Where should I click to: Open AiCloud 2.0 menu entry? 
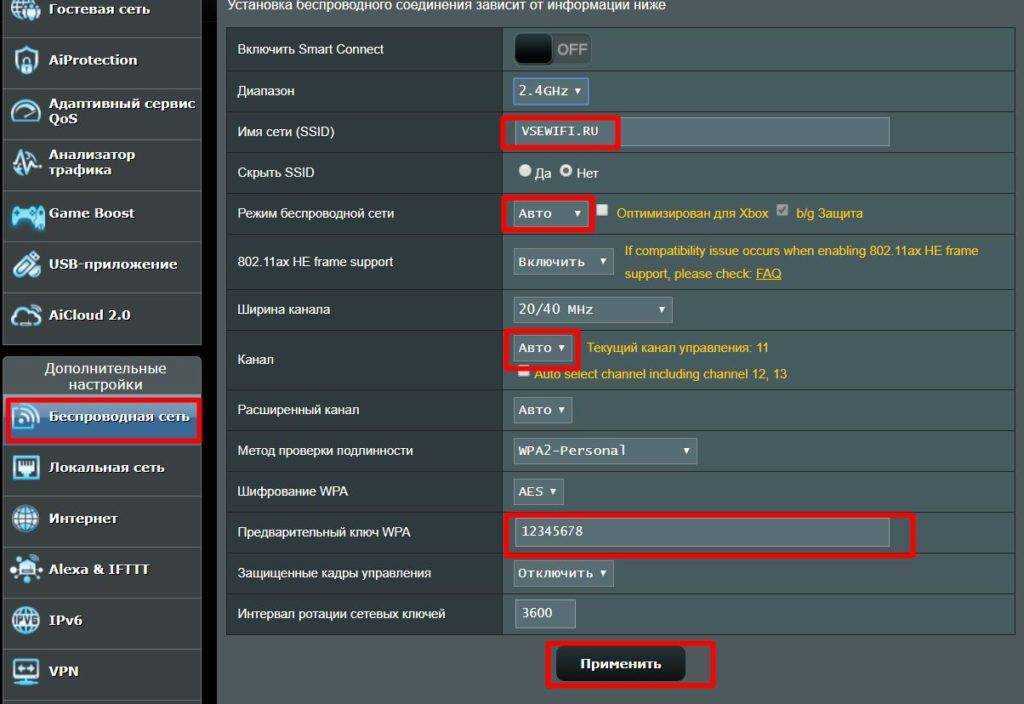click(x=102, y=317)
